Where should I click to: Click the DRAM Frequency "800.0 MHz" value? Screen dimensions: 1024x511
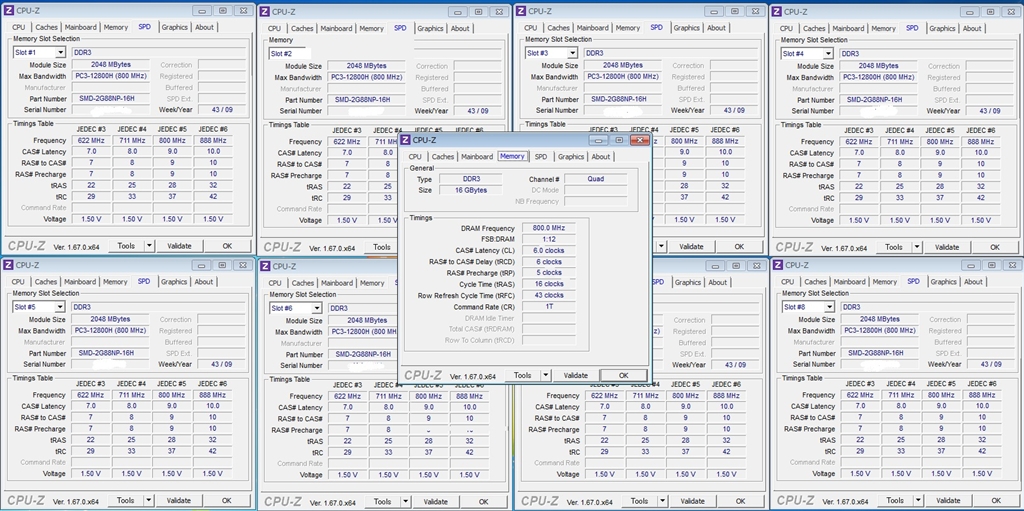[x=549, y=228]
